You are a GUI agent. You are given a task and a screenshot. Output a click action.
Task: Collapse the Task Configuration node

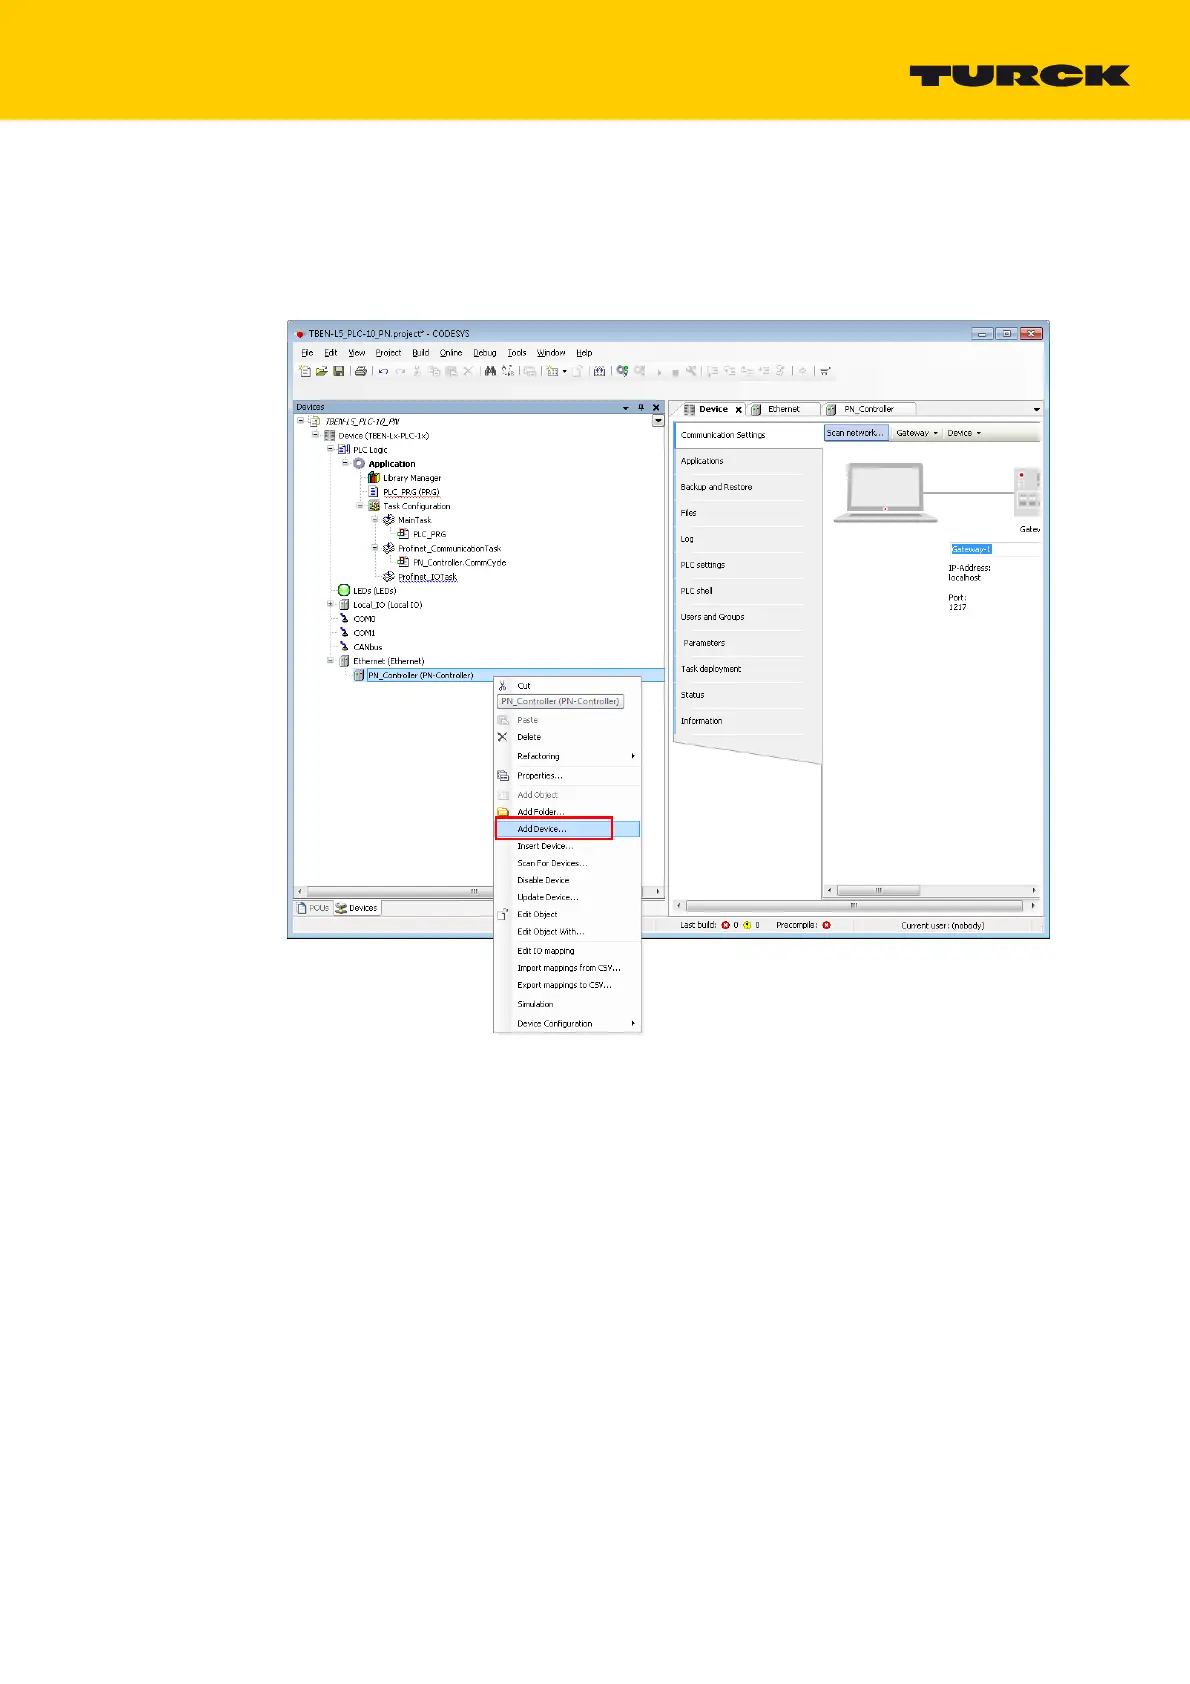coord(360,506)
